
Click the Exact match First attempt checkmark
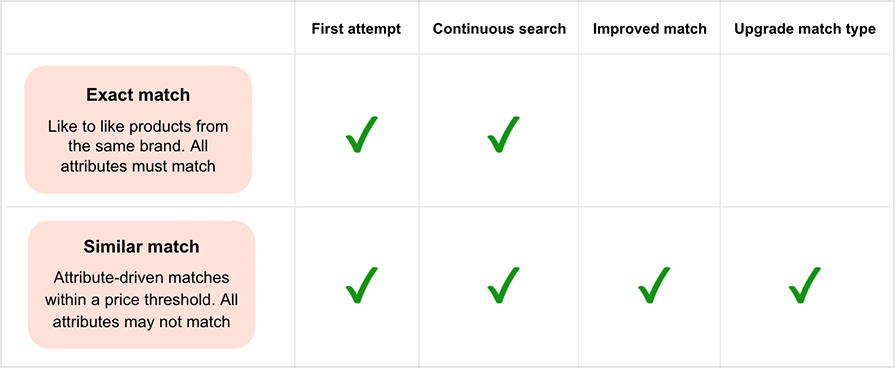coord(361,135)
